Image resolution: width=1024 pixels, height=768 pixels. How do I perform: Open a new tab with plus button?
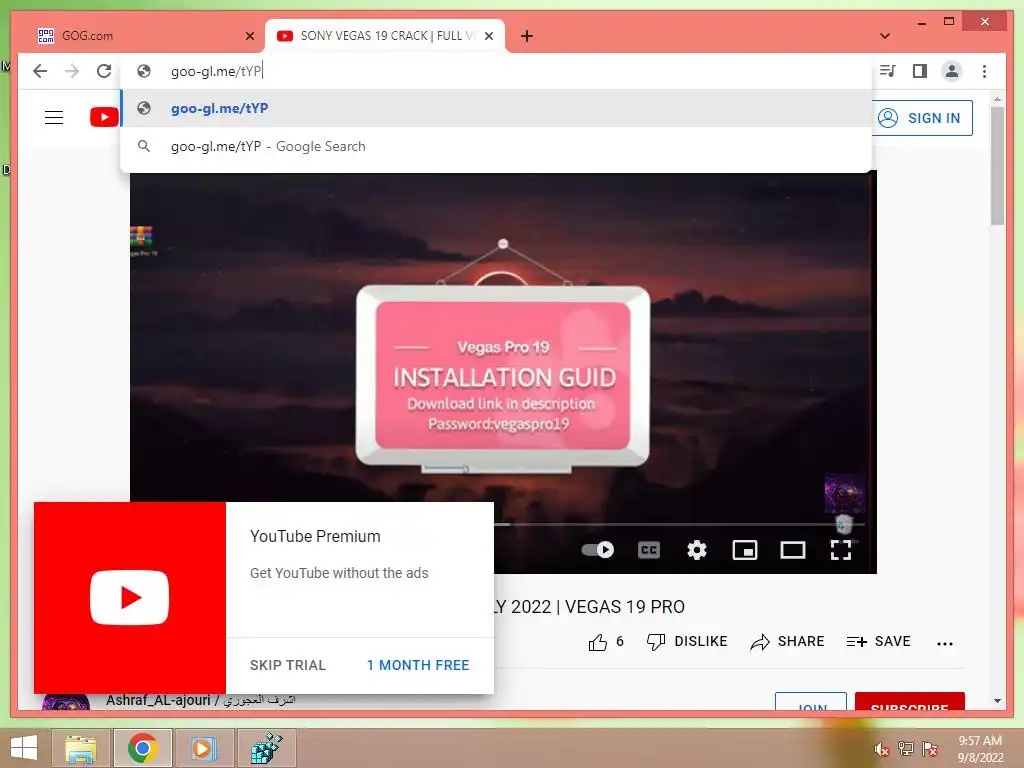click(527, 36)
